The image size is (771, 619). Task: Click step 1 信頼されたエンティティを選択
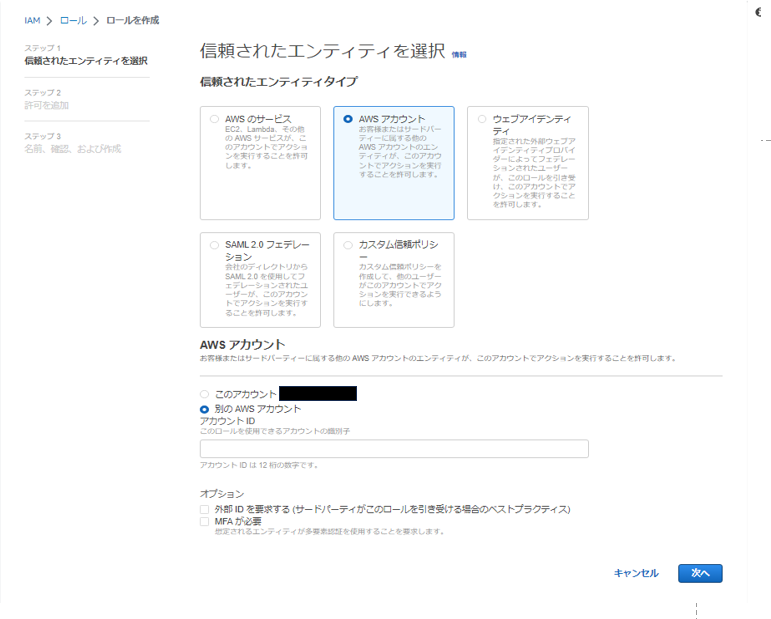86,60
